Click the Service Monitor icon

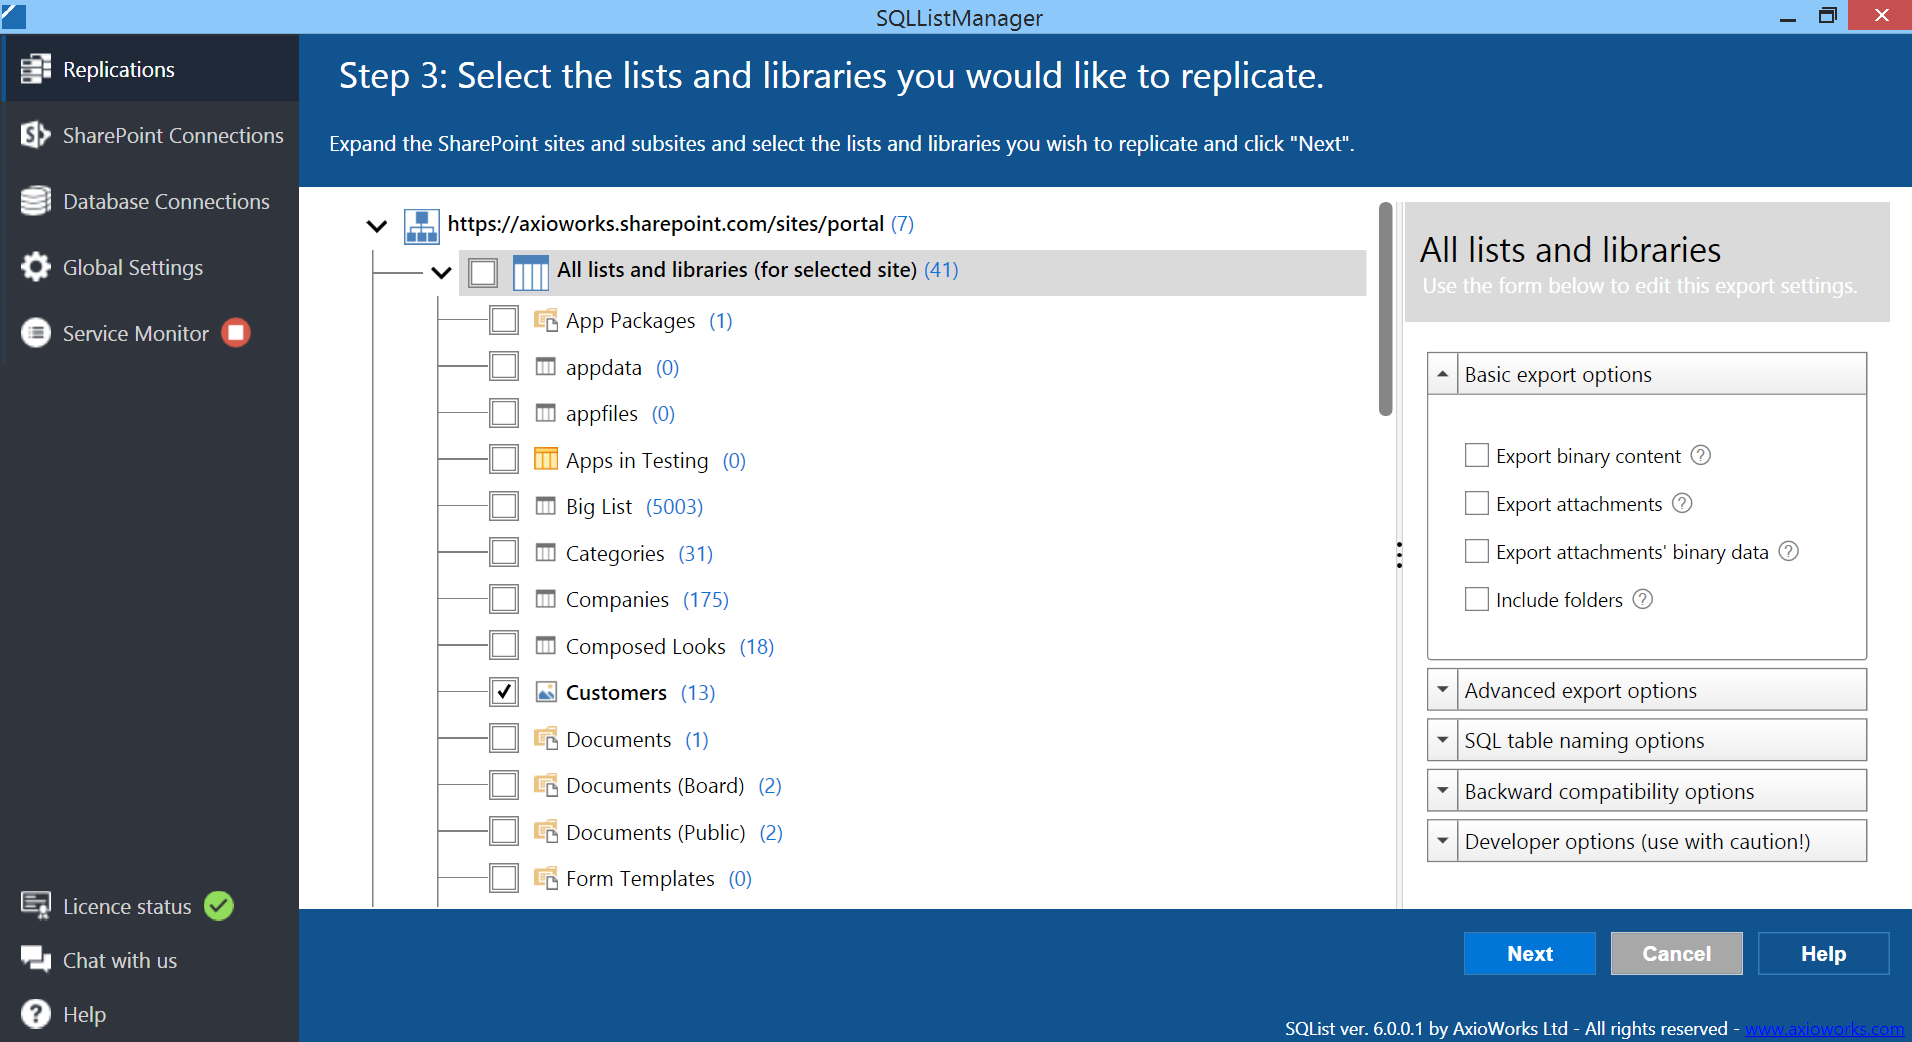pyautogui.click(x=36, y=333)
